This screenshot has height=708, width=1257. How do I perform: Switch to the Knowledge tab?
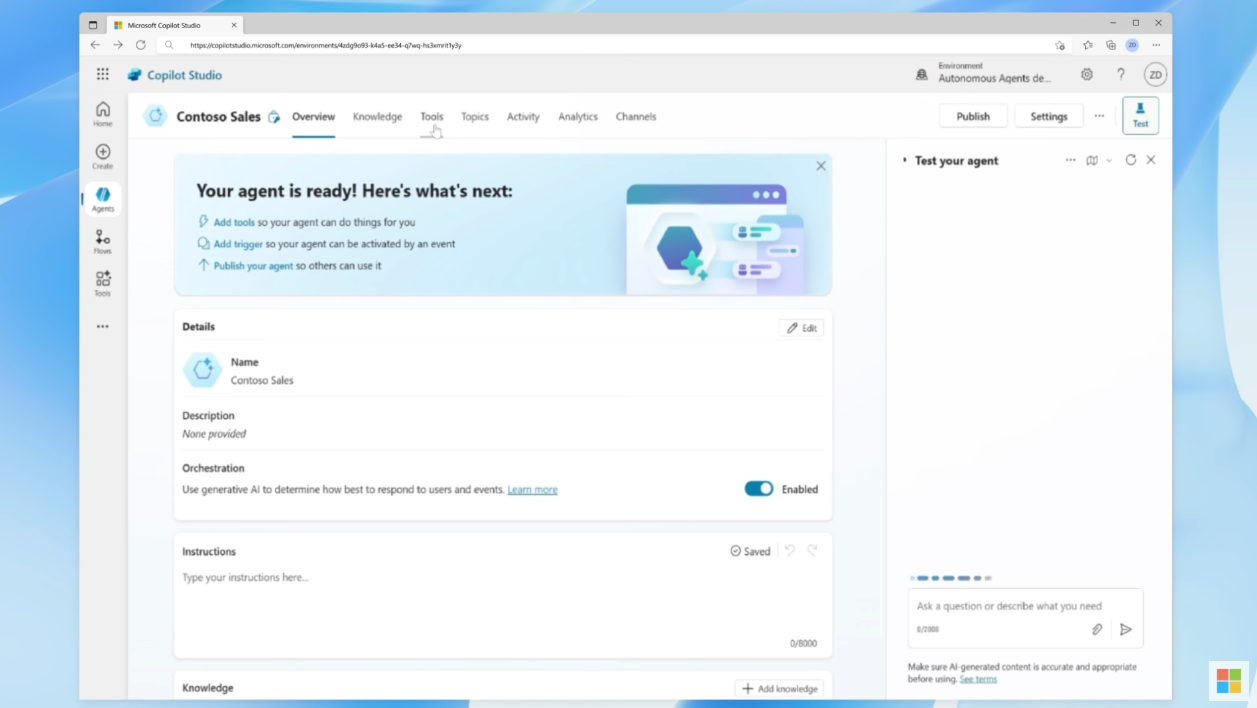click(x=377, y=117)
